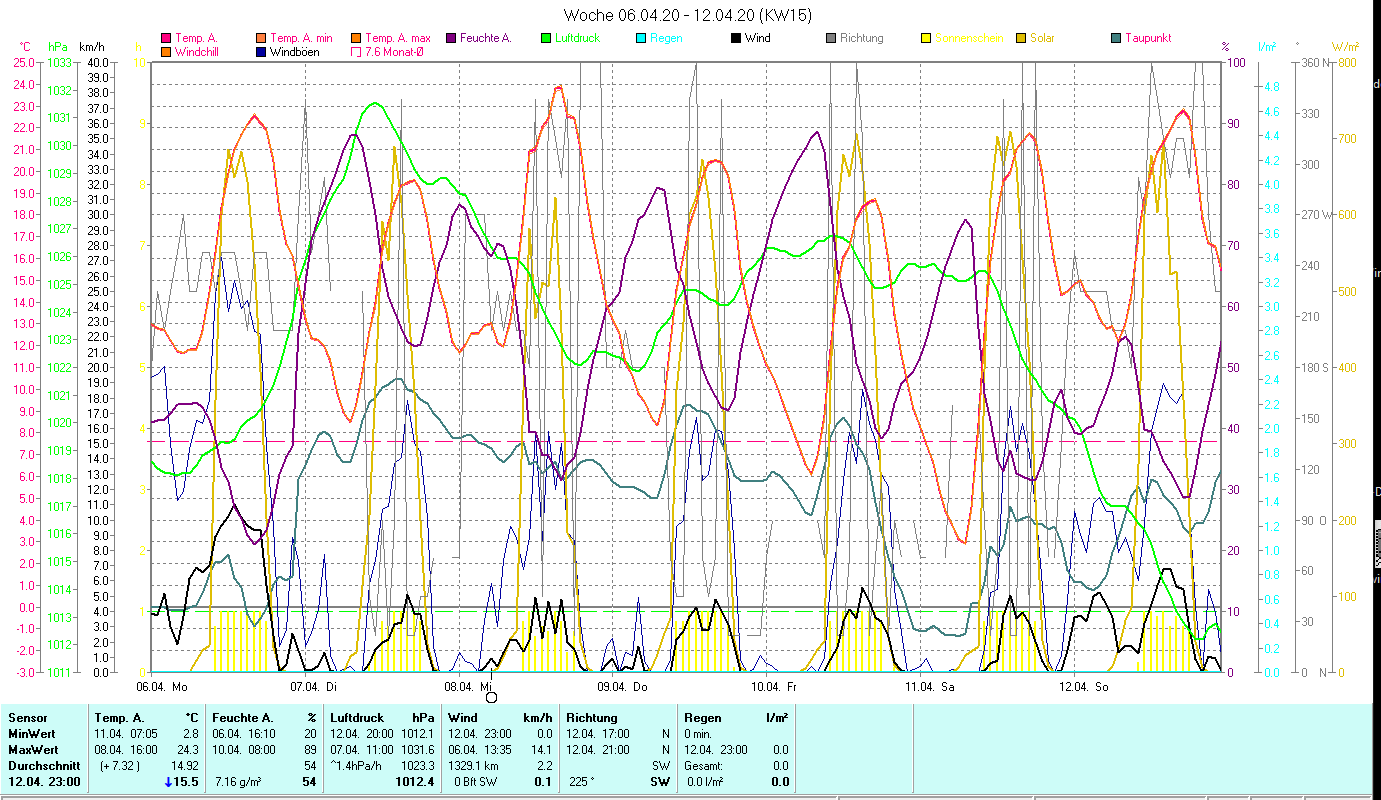Click the yellow Sonnenschein legend swatch
Image resolution: width=1381 pixels, height=800 pixels.
[926, 39]
